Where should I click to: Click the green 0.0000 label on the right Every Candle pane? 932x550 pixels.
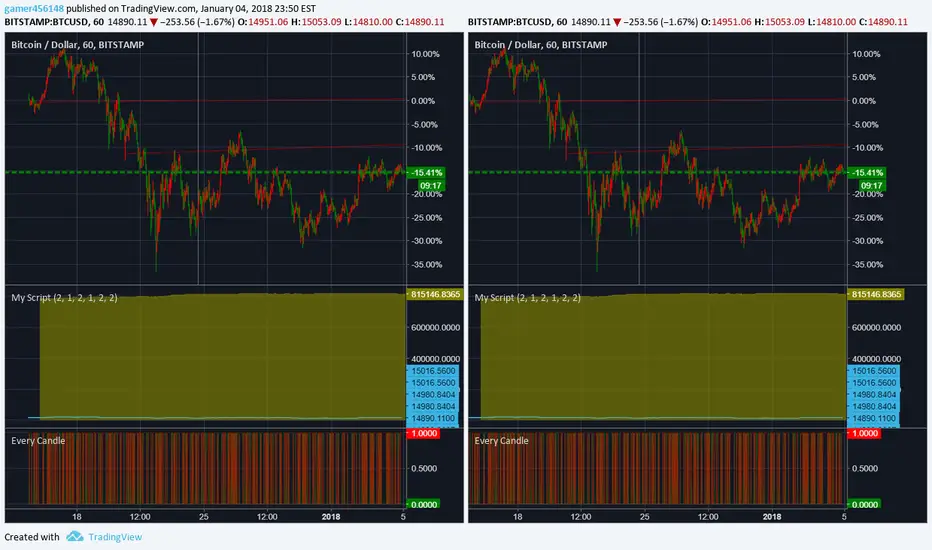click(x=864, y=504)
